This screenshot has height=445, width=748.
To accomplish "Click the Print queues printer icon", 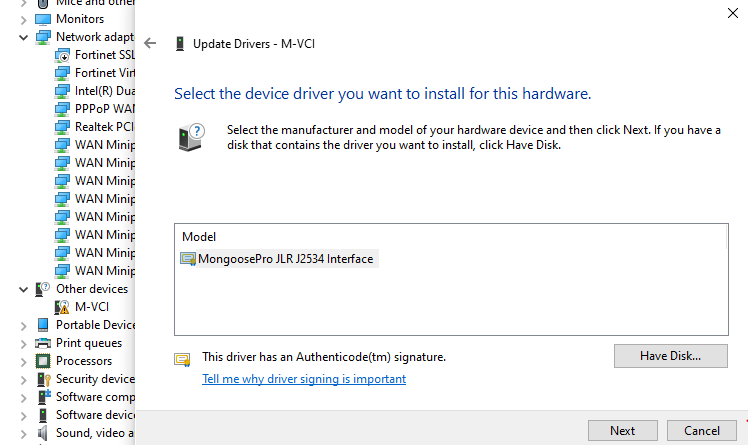I will (x=43, y=343).
